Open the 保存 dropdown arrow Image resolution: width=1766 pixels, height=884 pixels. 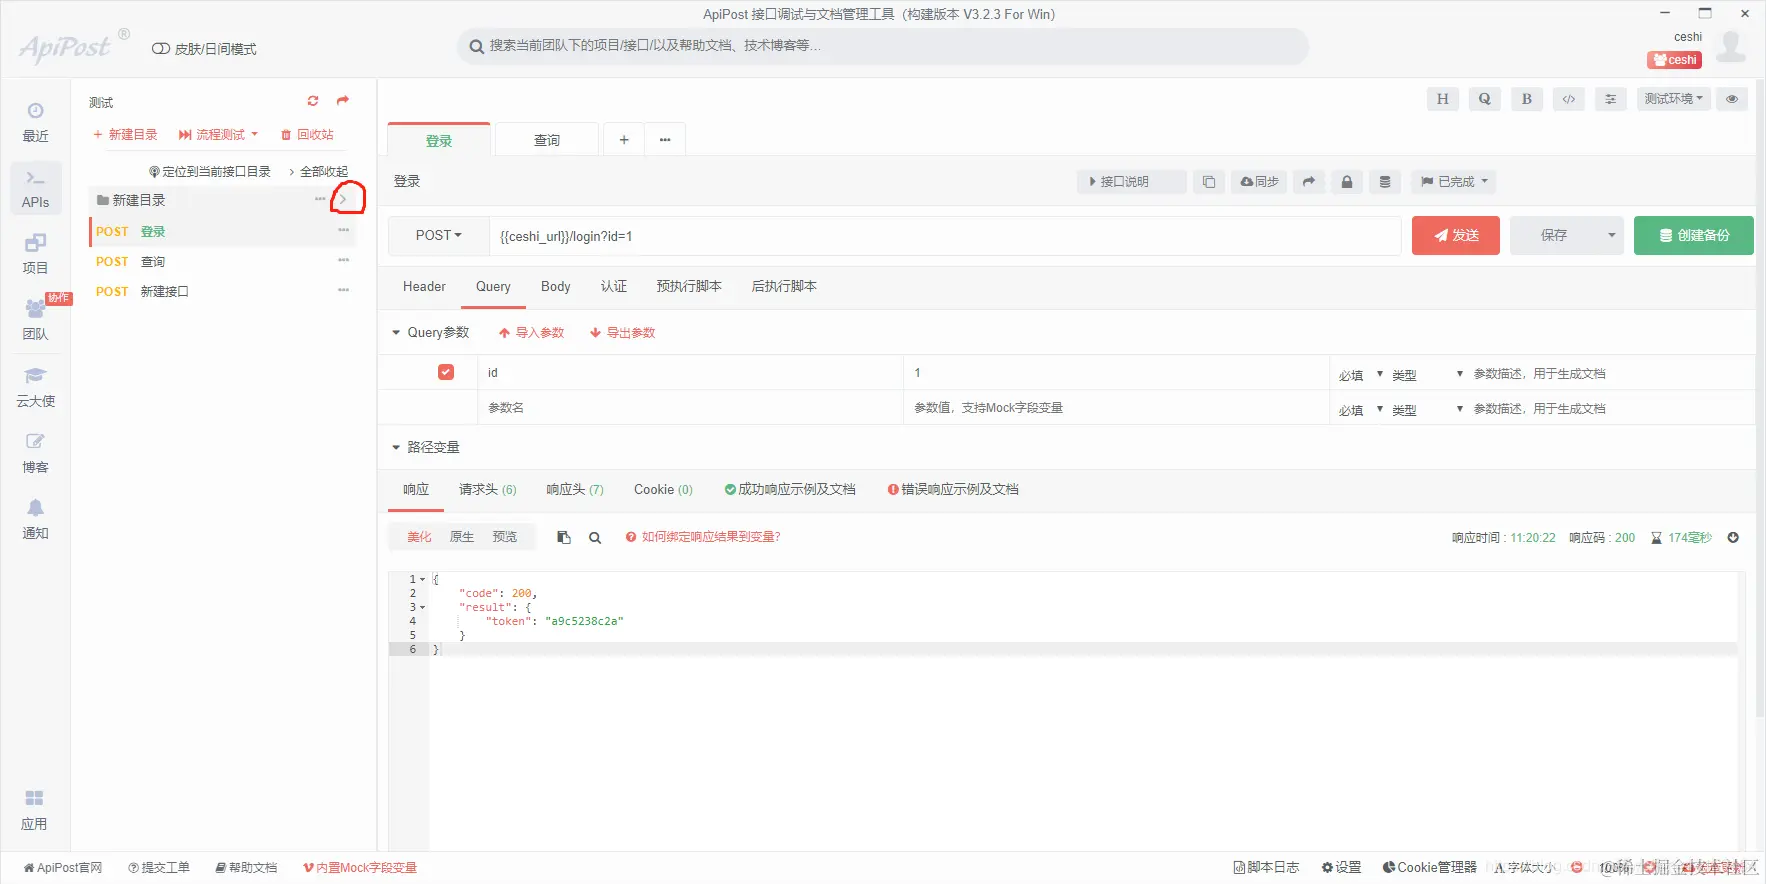[1611, 236]
